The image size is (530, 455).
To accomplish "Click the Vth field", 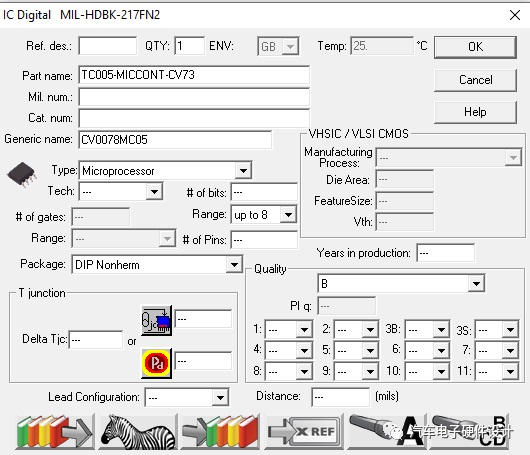I will pos(405,222).
